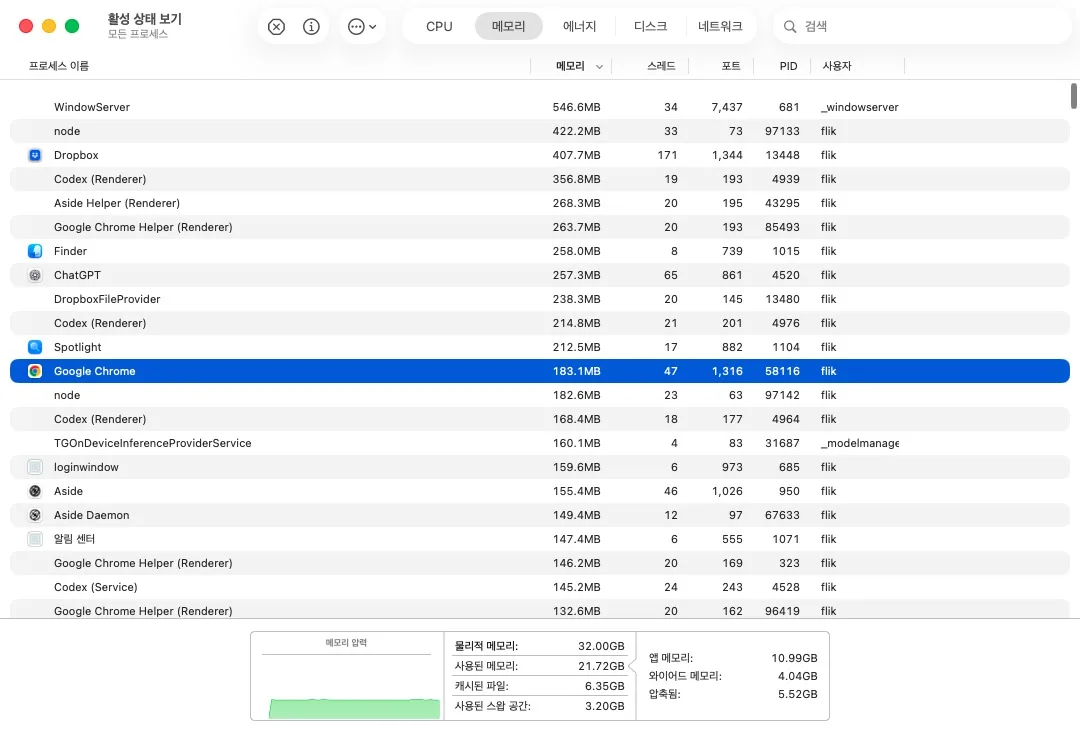Screen dimensions: 1080x735
Task: Select the TGOnDeviceInferenceProviderService row
Action: (539, 443)
